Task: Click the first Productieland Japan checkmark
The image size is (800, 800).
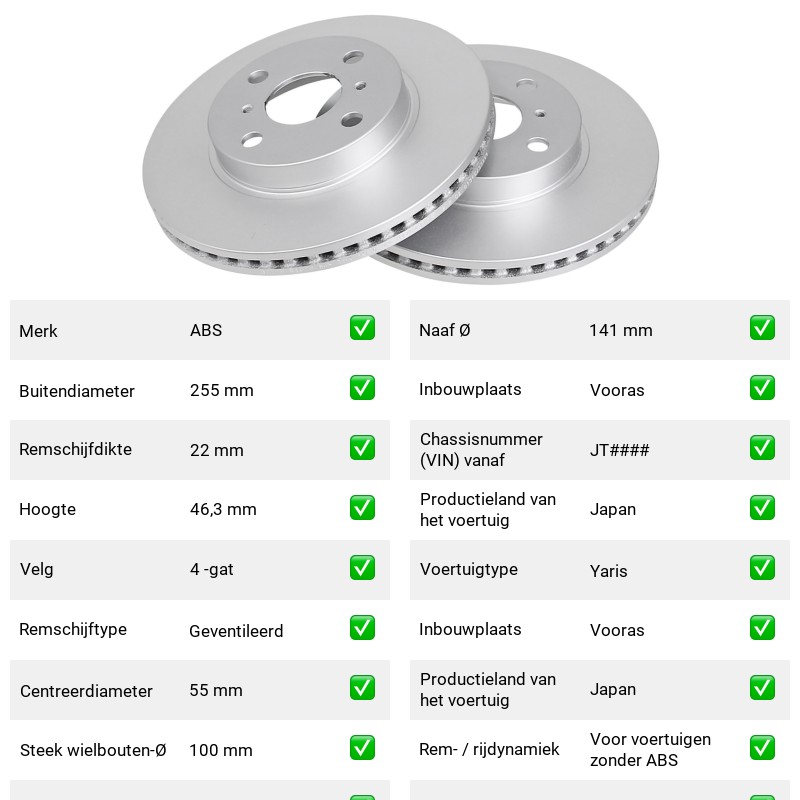Action: [762, 508]
